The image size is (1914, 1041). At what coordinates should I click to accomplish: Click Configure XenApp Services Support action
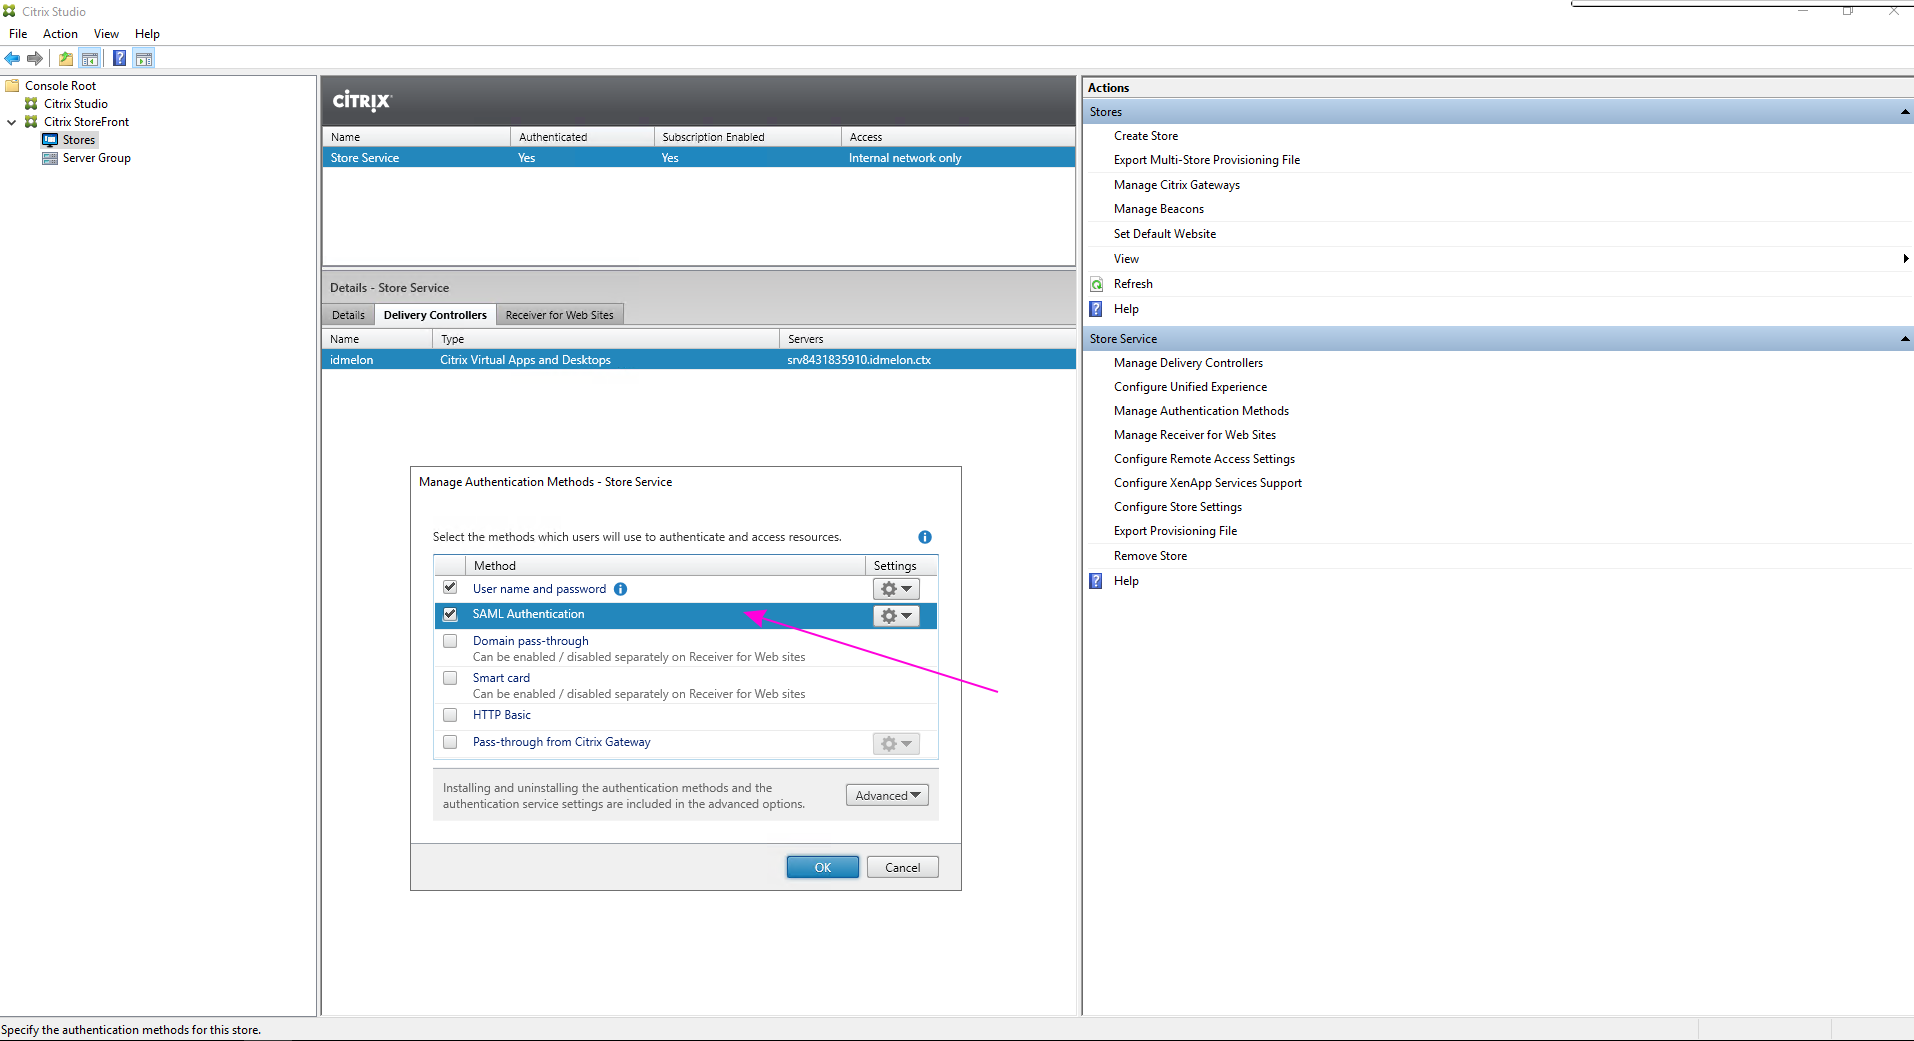pyautogui.click(x=1208, y=483)
